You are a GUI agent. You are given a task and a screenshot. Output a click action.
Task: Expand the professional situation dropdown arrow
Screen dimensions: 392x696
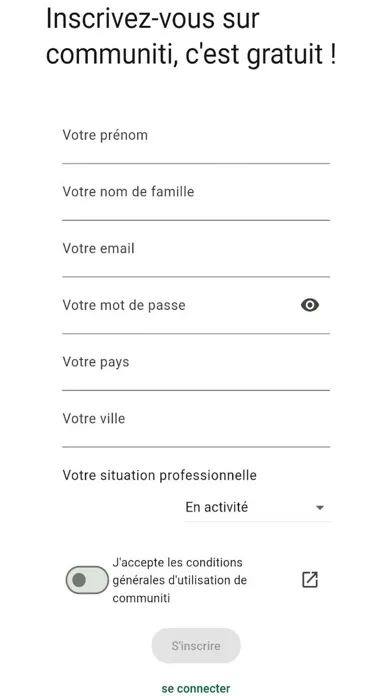point(320,508)
